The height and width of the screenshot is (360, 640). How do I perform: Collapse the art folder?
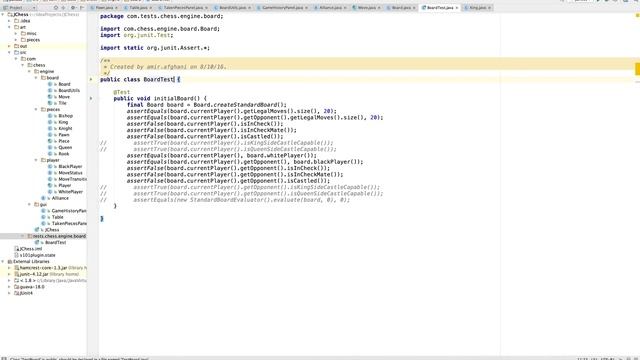[x=9, y=27]
